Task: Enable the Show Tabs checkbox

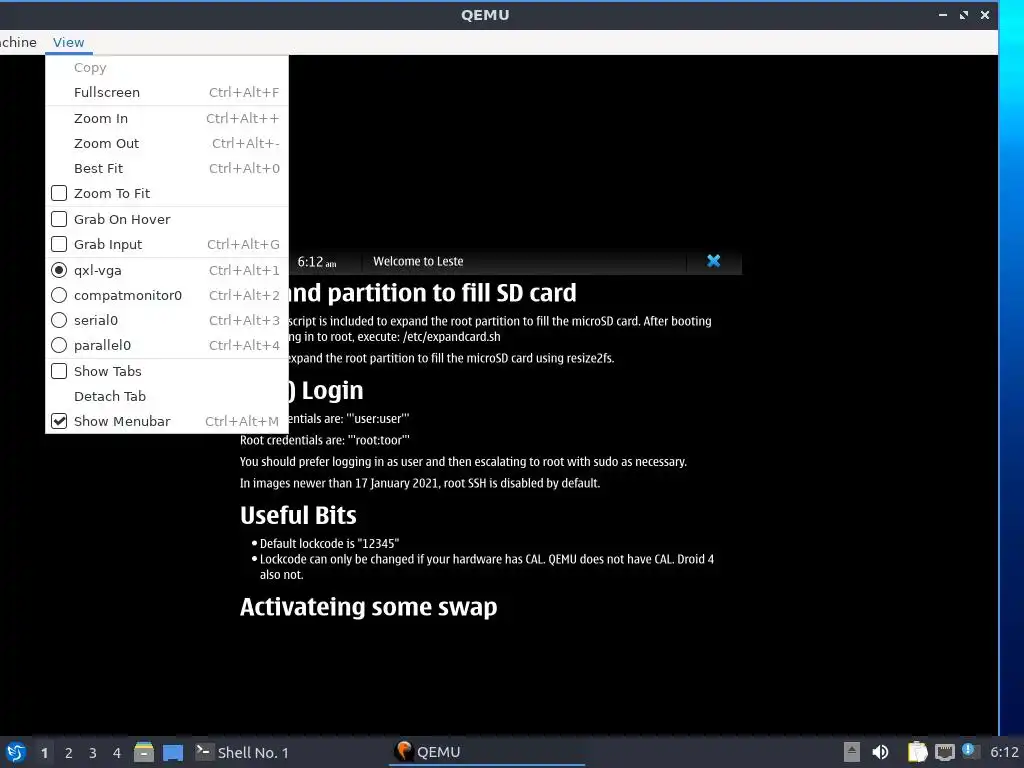Action: point(59,371)
